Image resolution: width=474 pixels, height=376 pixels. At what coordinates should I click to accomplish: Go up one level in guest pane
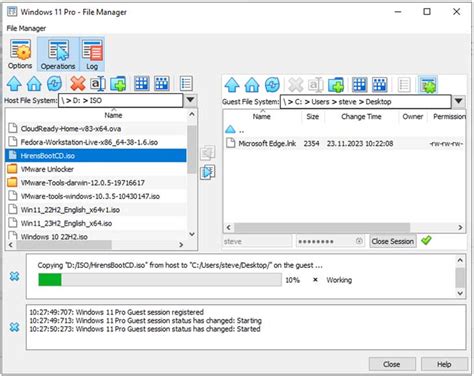point(232,85)
